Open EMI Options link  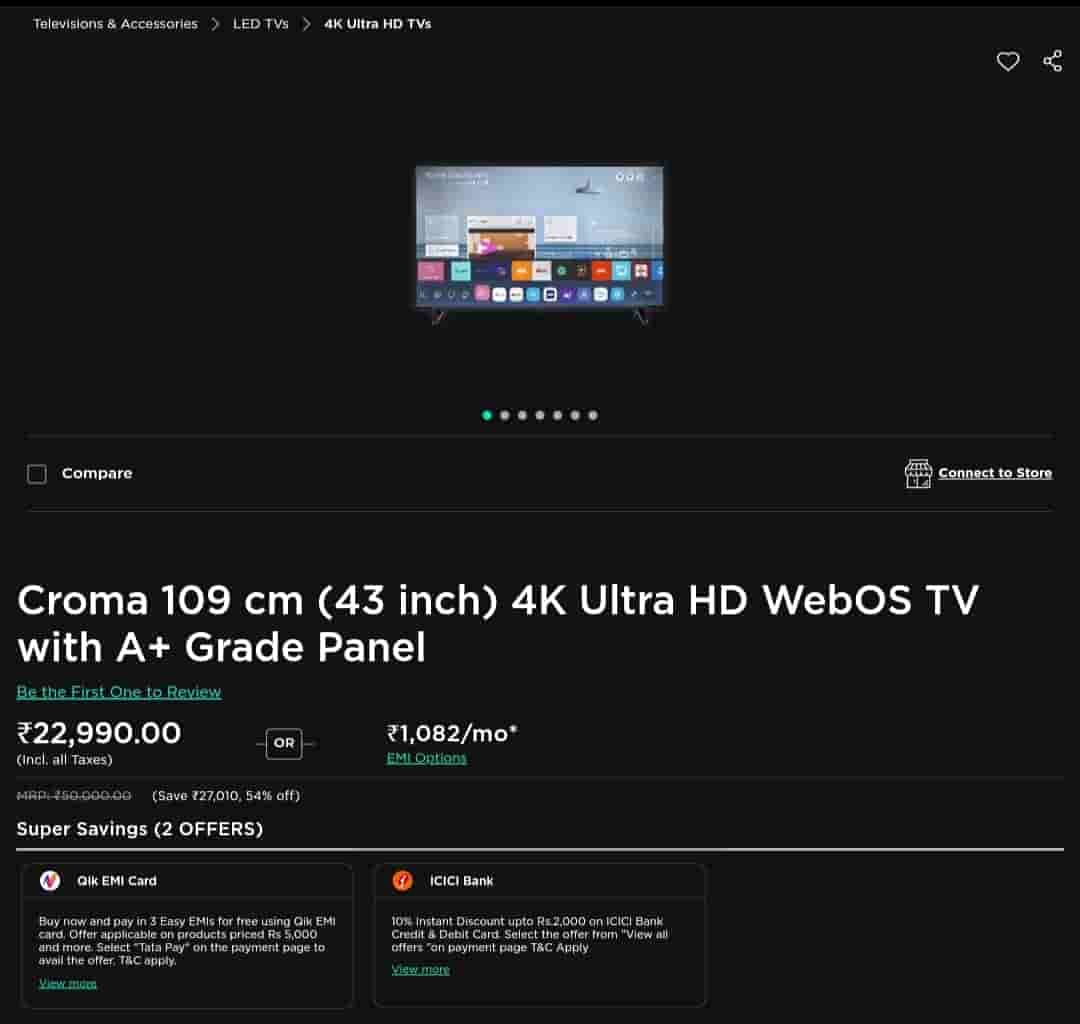click(x=426, y=758)
